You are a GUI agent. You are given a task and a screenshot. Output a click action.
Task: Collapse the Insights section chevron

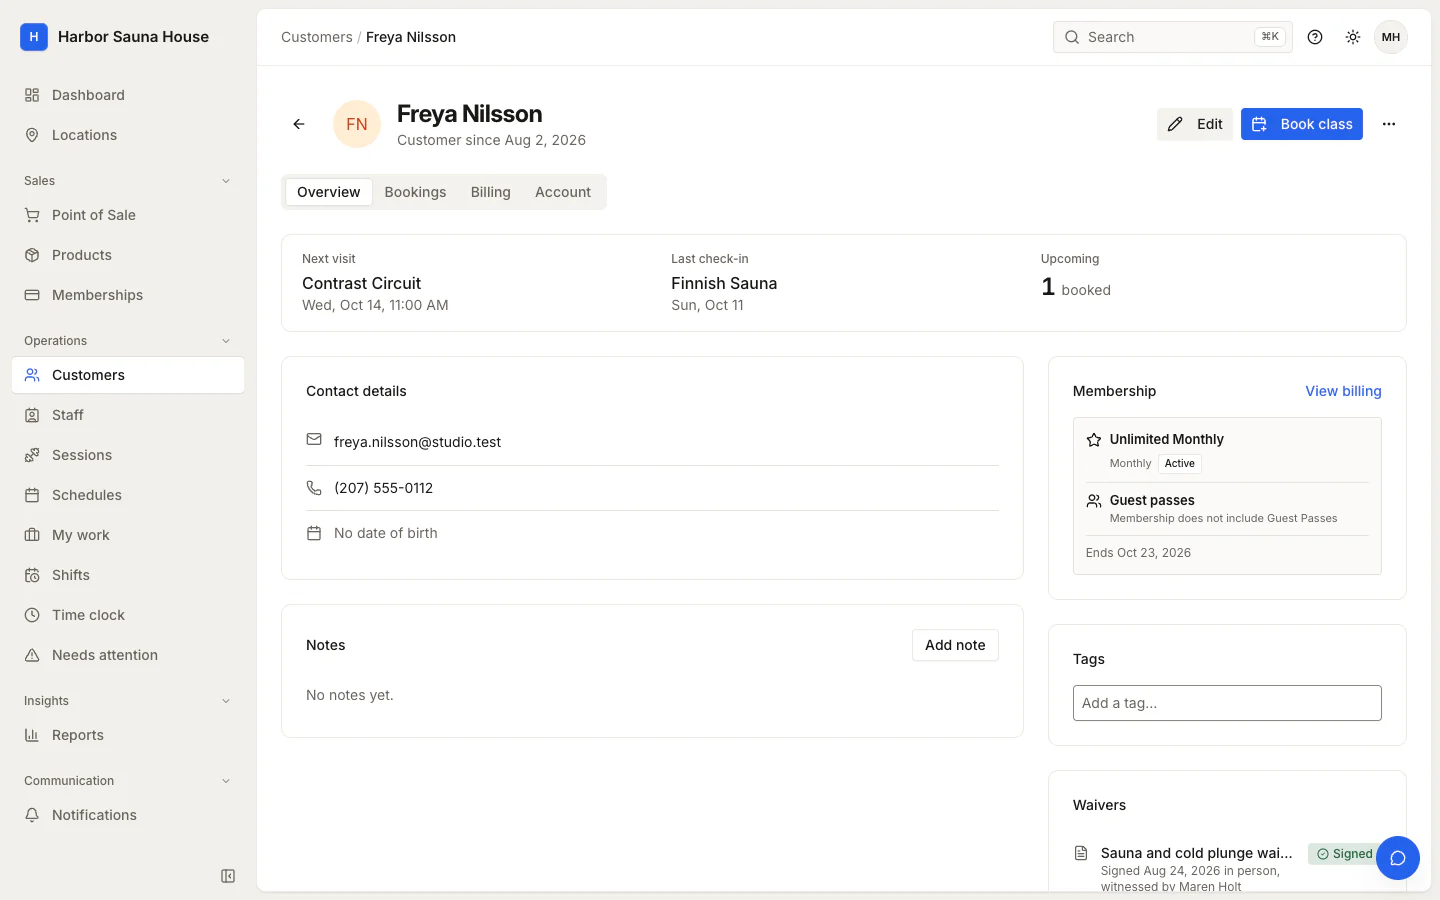pyautogui.click(x=226, y=701)
